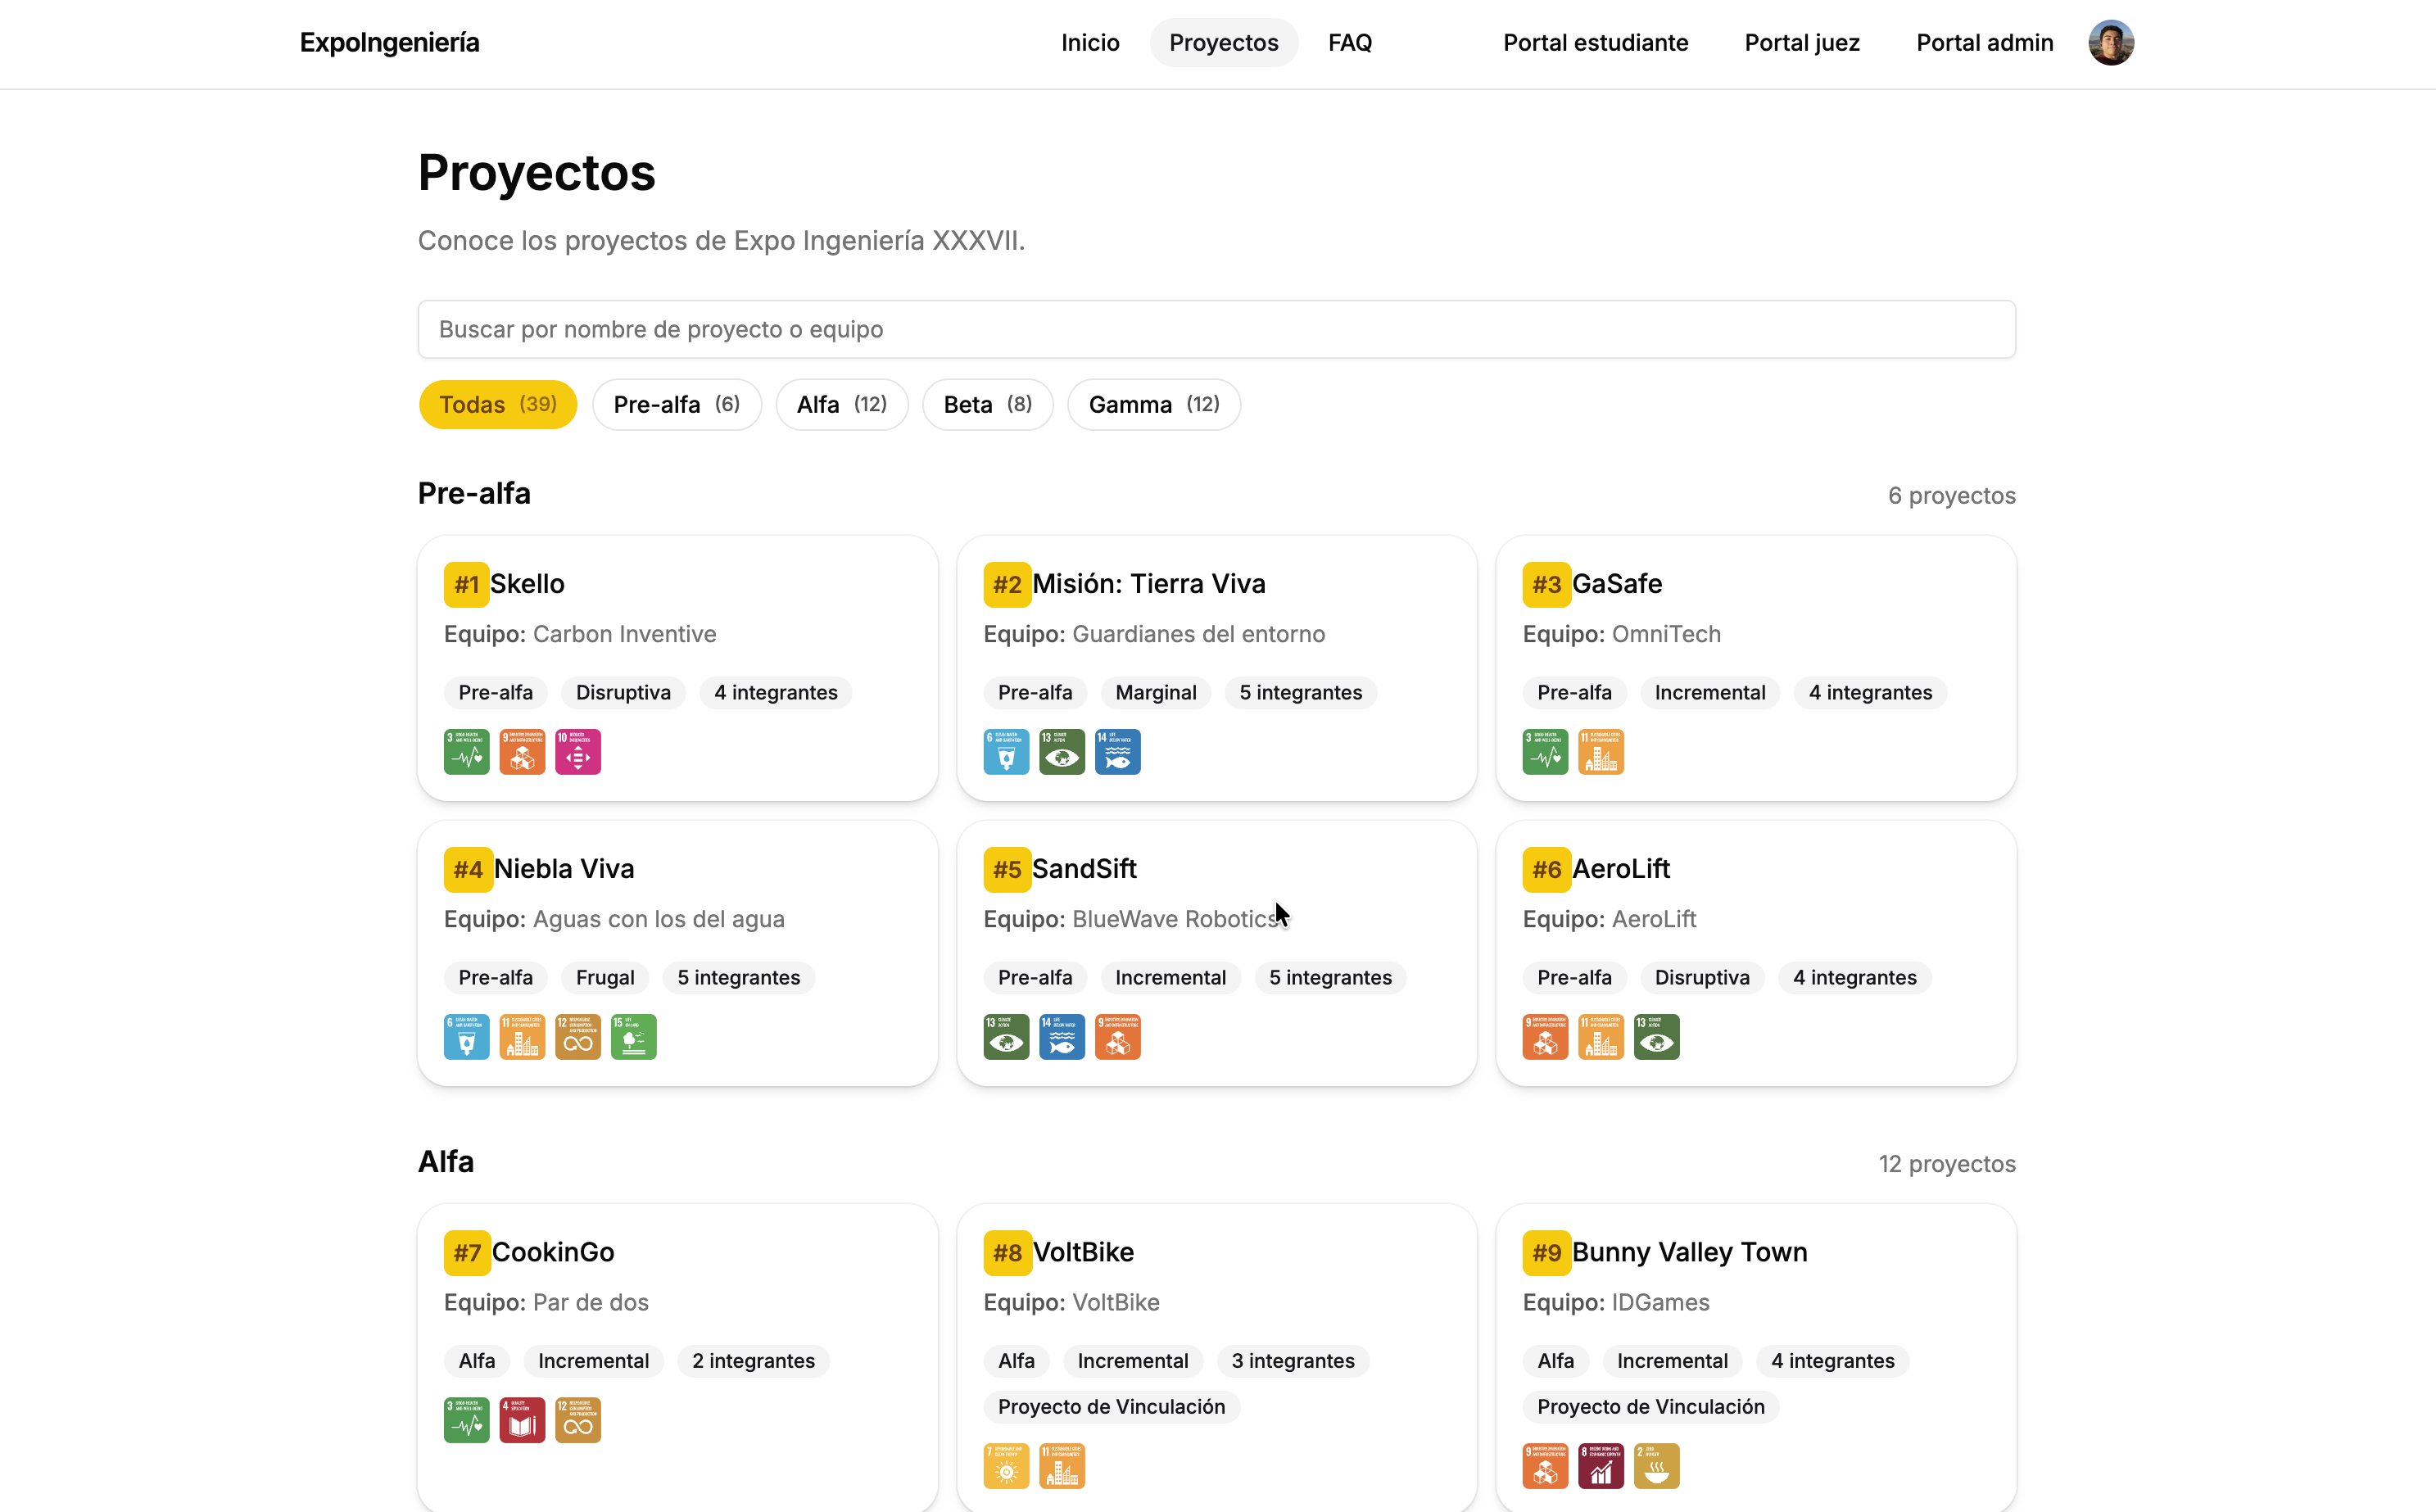Click SDG 3 health icon on GaSafe card
The width and height of the screenshot is (2436, 1512).
(1545, 752)
